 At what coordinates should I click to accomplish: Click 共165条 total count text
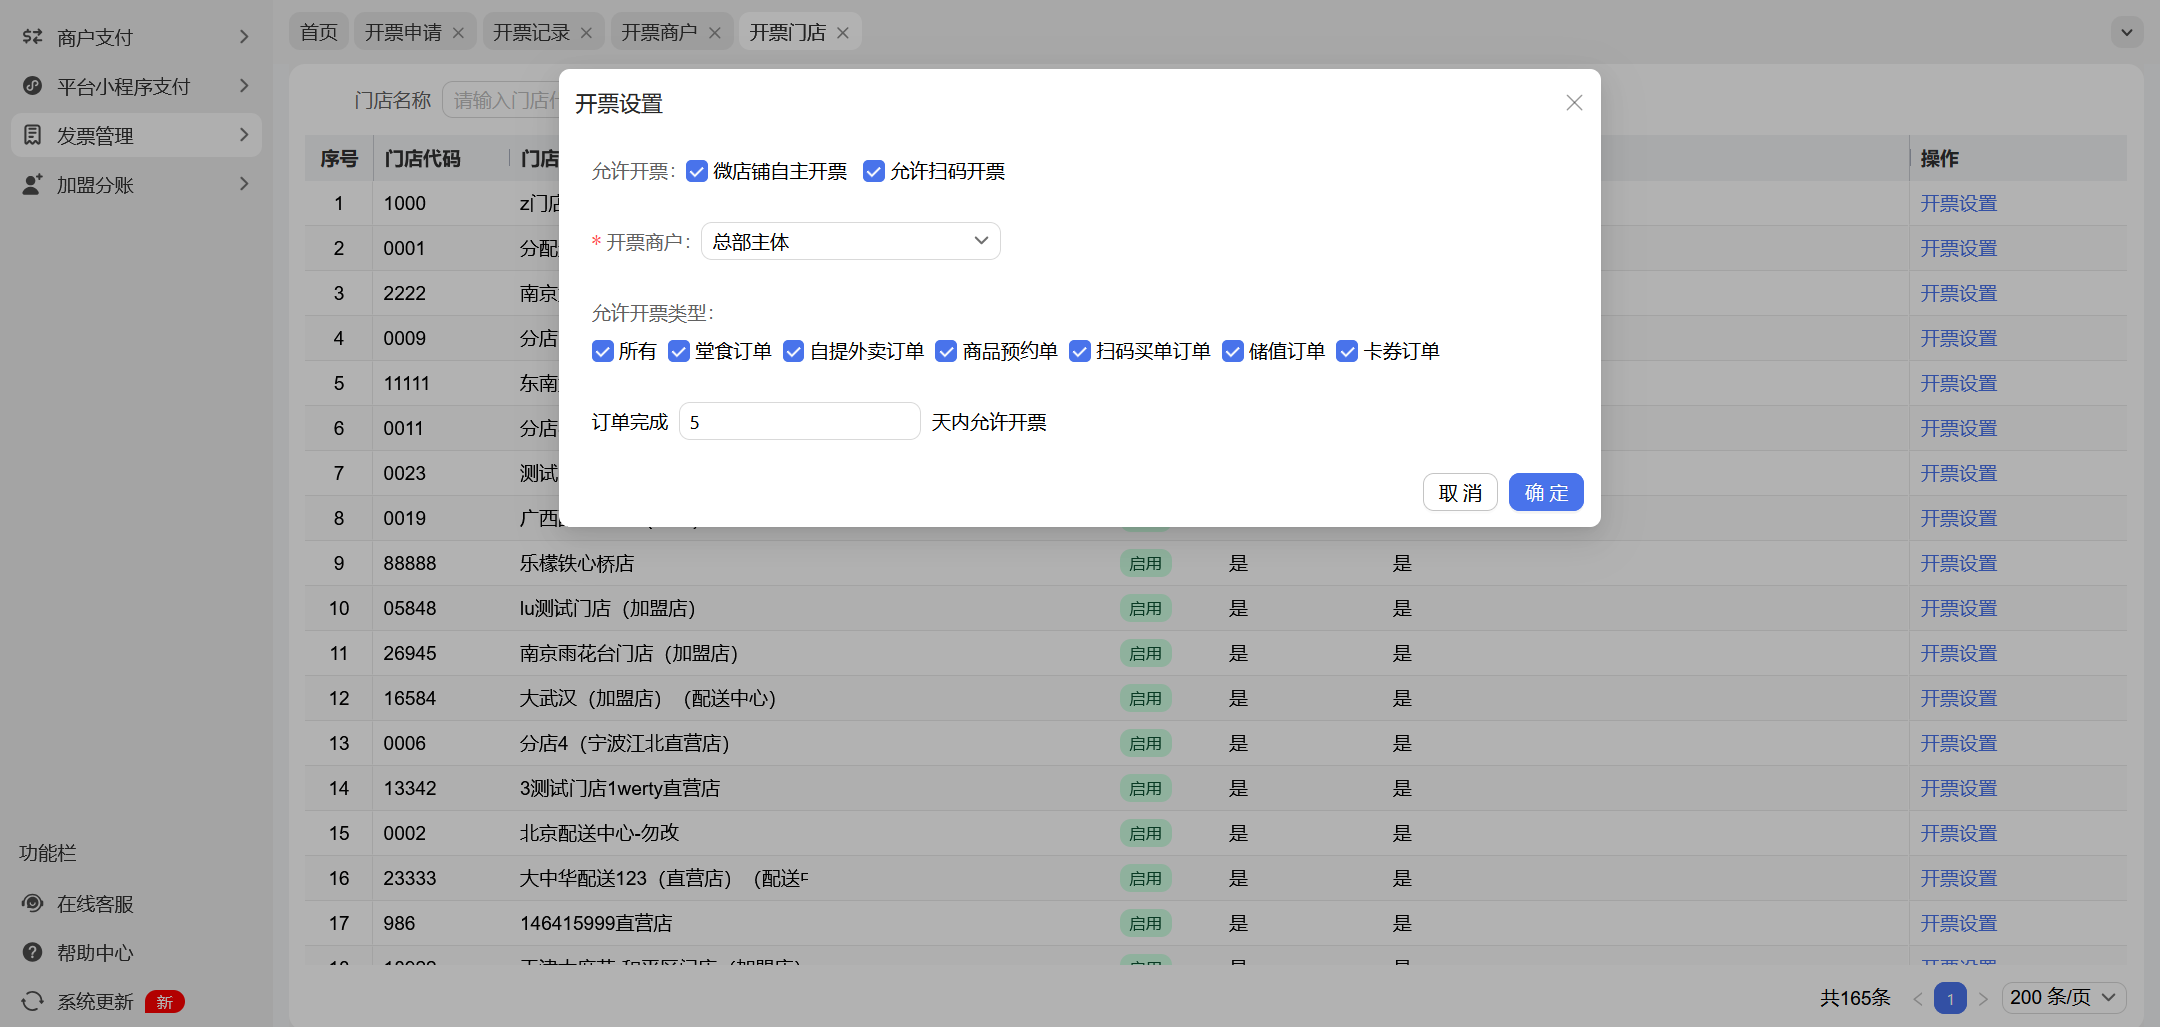[1855, 998]
